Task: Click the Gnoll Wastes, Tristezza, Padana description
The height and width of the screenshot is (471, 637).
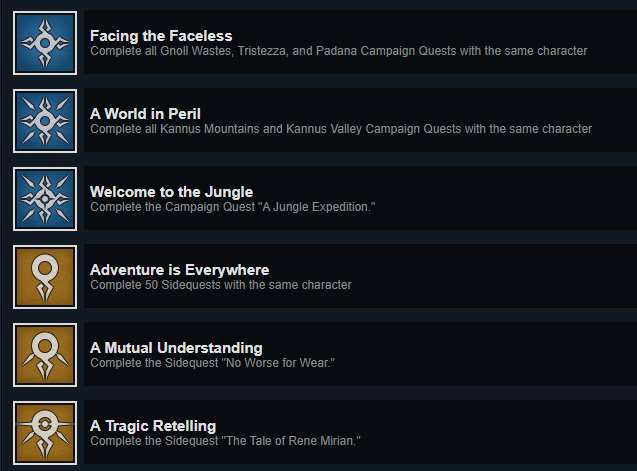Action: [338, 50]
